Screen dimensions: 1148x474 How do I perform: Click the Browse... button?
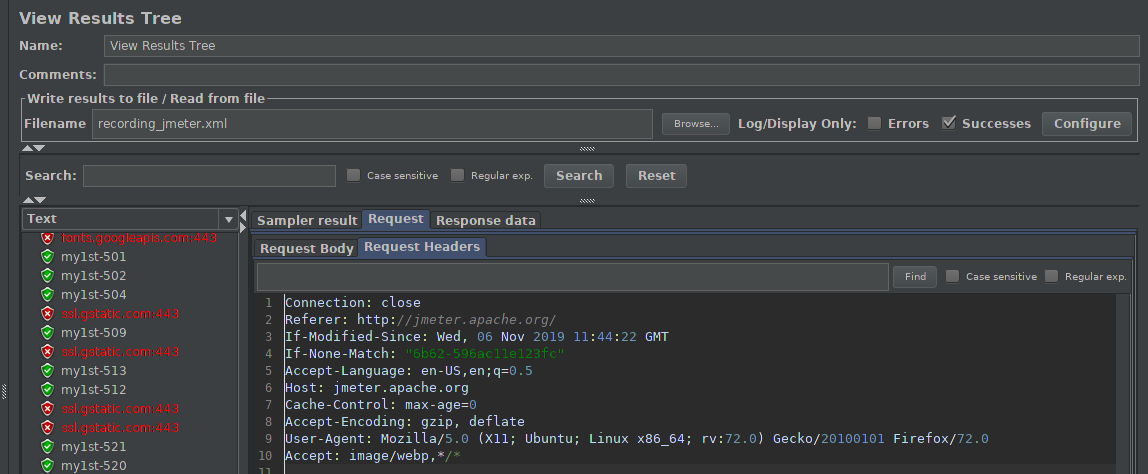(x=696, y=124)
